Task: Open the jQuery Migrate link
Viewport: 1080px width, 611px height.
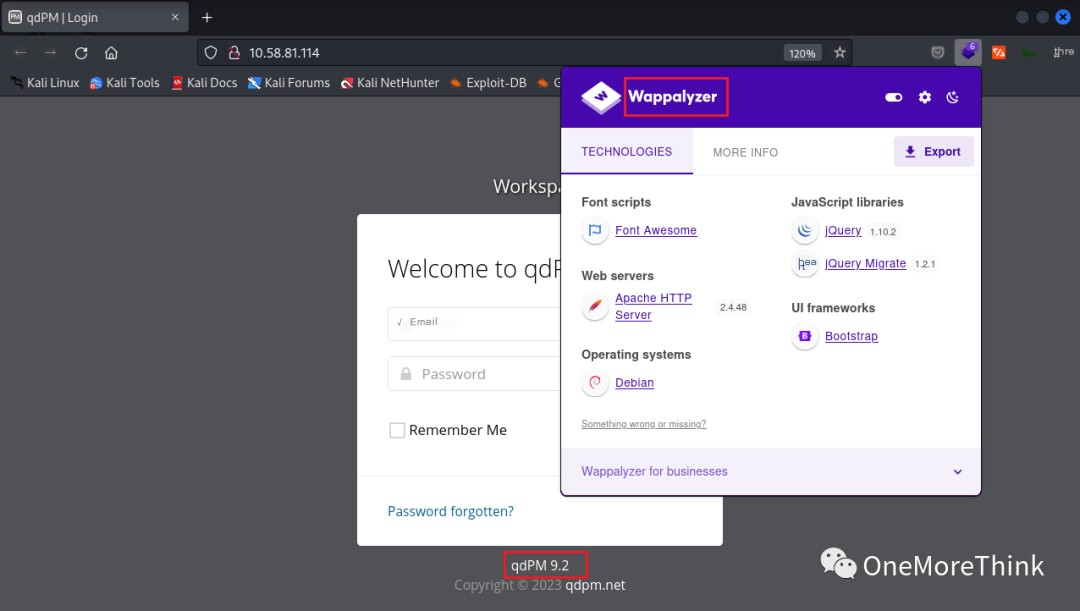Action: 865,263
